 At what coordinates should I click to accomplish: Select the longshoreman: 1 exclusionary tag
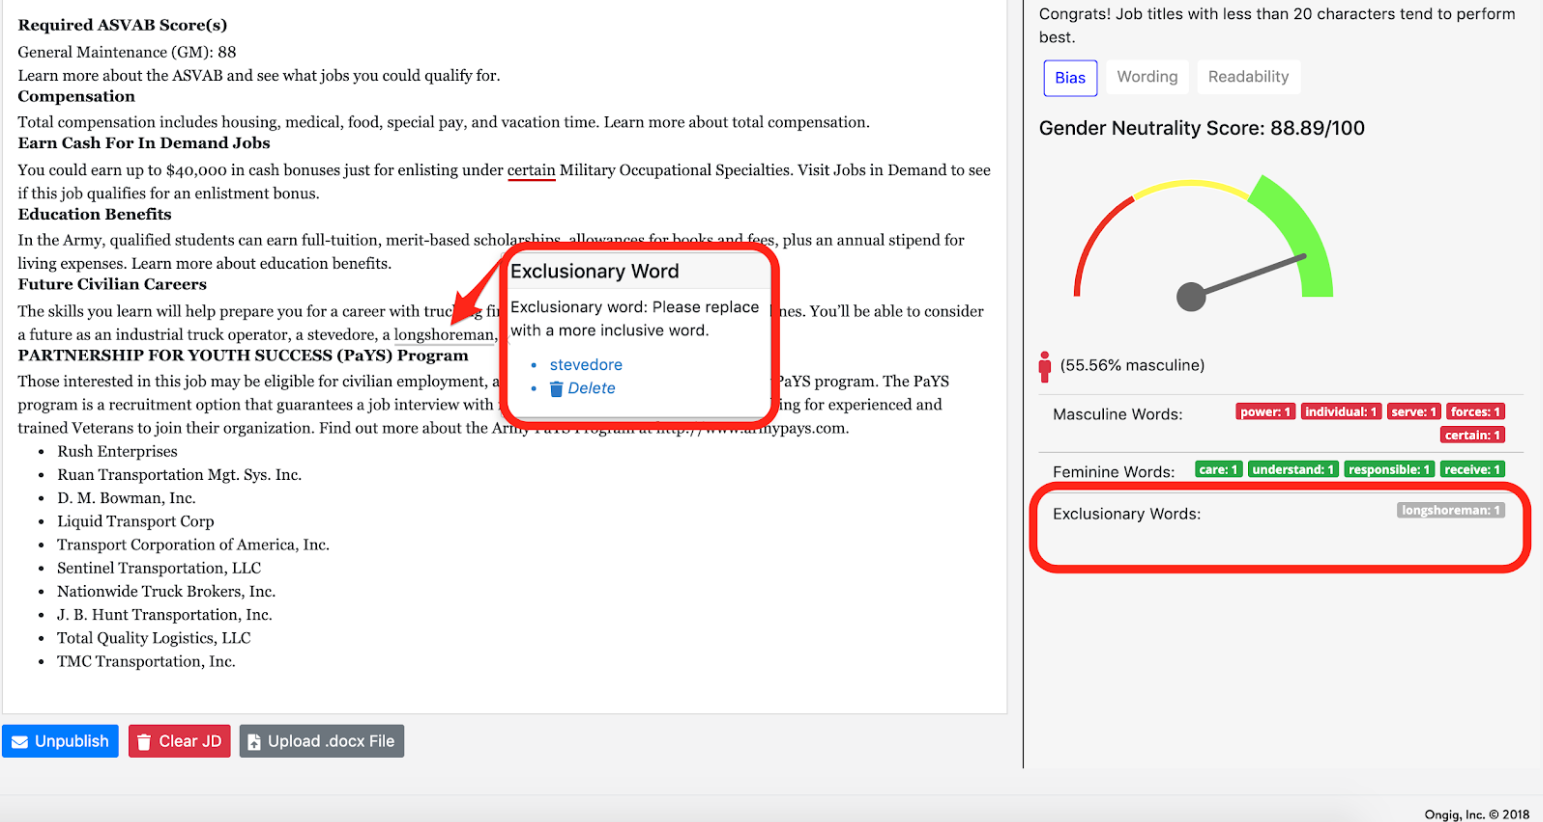pos(1451,510)
